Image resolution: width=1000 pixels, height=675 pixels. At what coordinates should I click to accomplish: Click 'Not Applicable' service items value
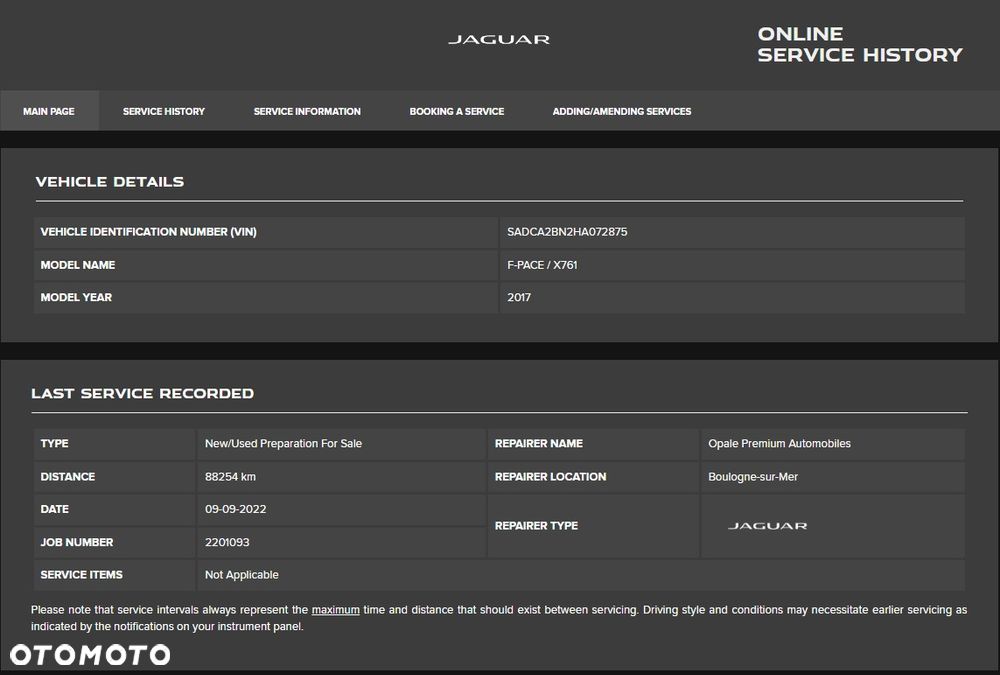click(242, 575)
